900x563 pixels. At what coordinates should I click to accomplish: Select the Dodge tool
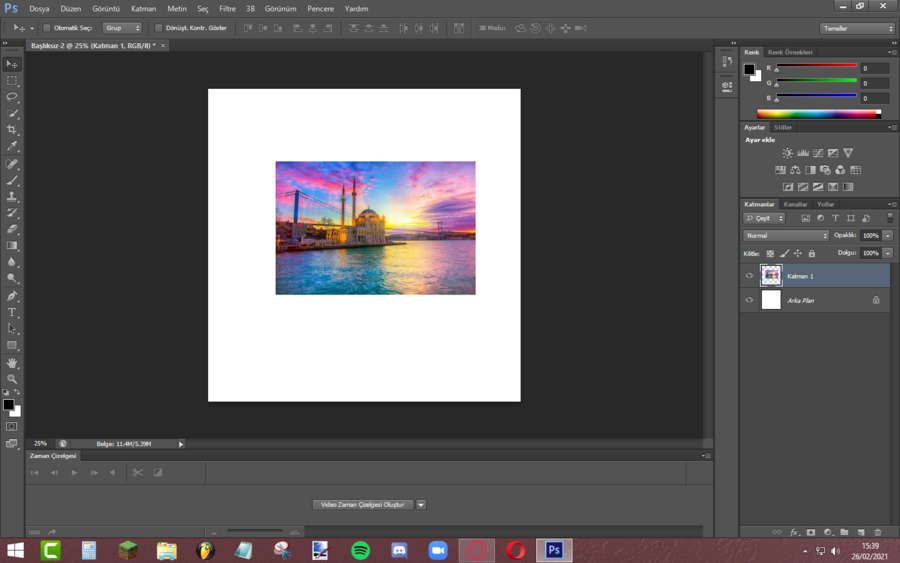11,278
